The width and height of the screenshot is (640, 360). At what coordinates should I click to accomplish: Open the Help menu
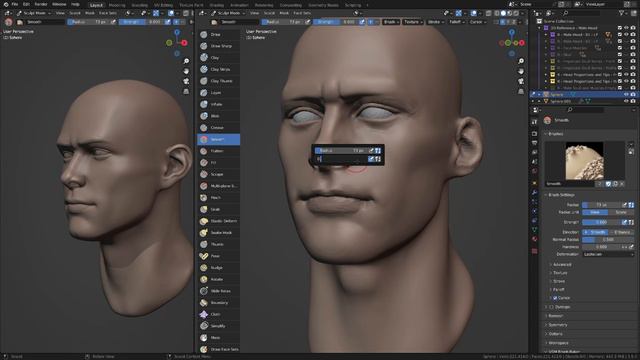point(76,4)
